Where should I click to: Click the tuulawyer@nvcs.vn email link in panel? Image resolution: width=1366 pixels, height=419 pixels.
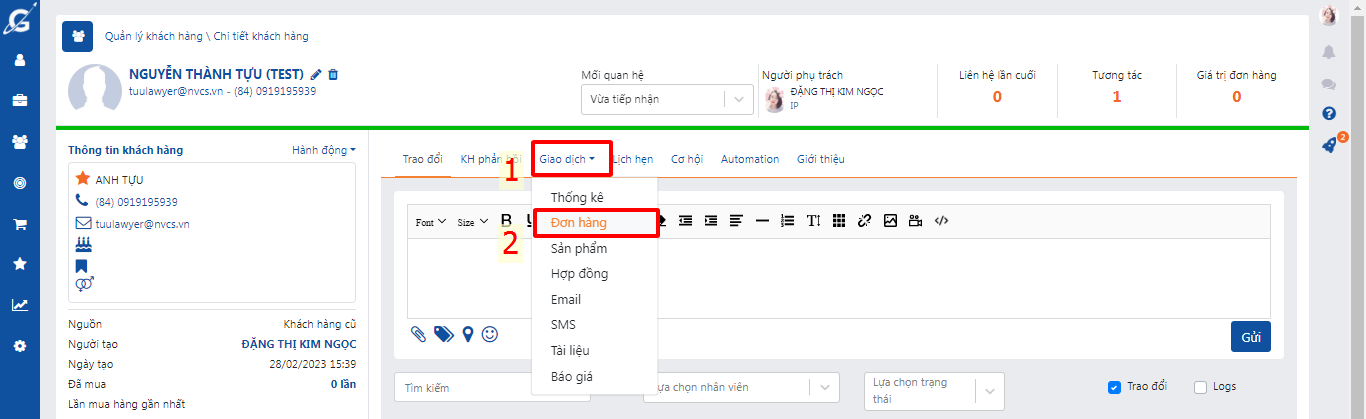click(143, 224)
